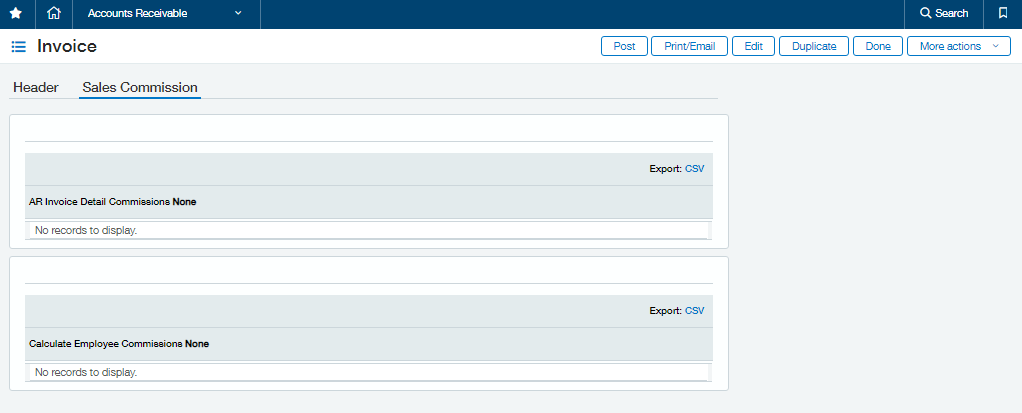Export AR Invoice Detail Commissions as CSV
1022x413 pixels.
click(x=695, y=169)
